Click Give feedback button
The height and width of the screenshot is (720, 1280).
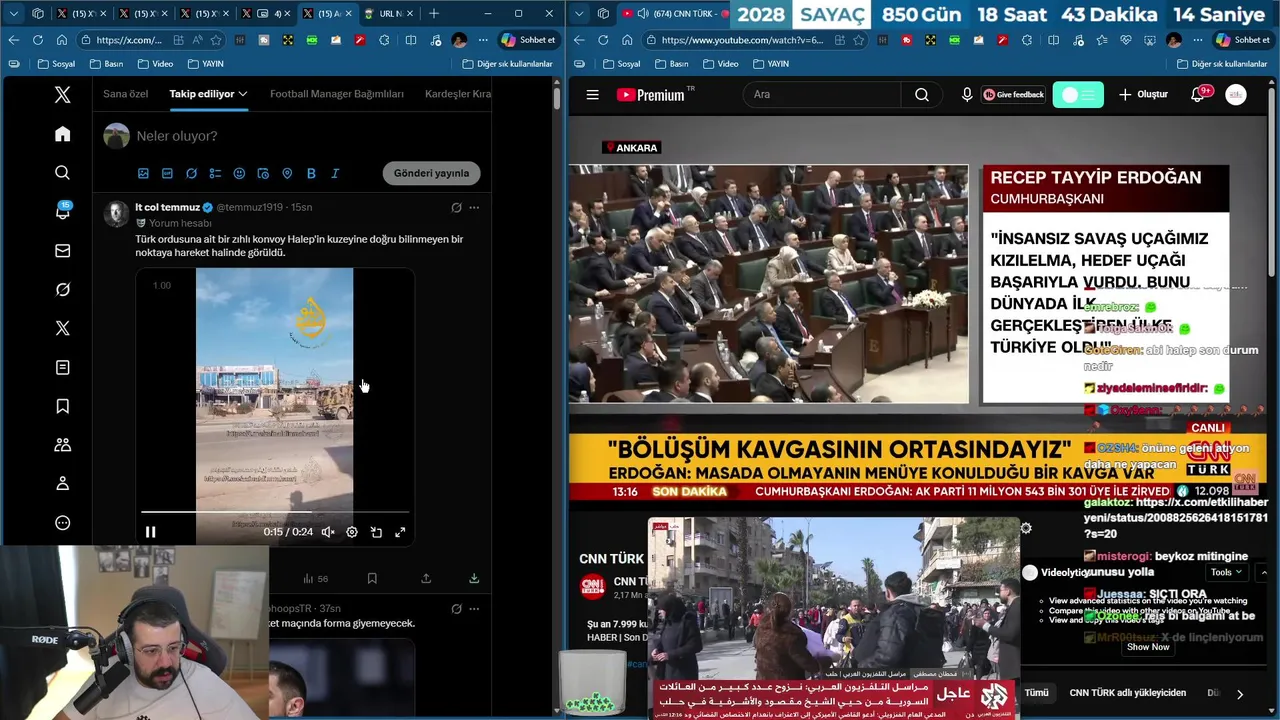(x=1013, y=95)
